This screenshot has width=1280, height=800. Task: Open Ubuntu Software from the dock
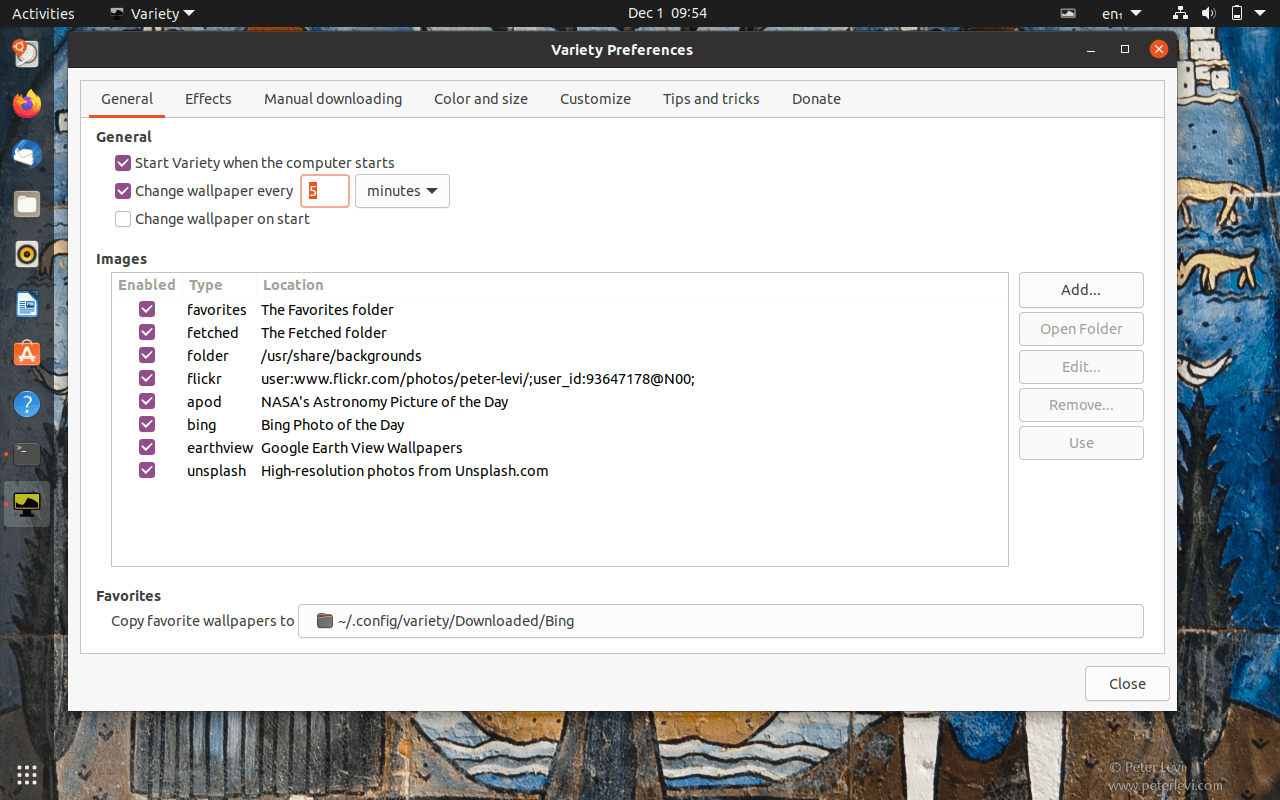pos(27,354)
